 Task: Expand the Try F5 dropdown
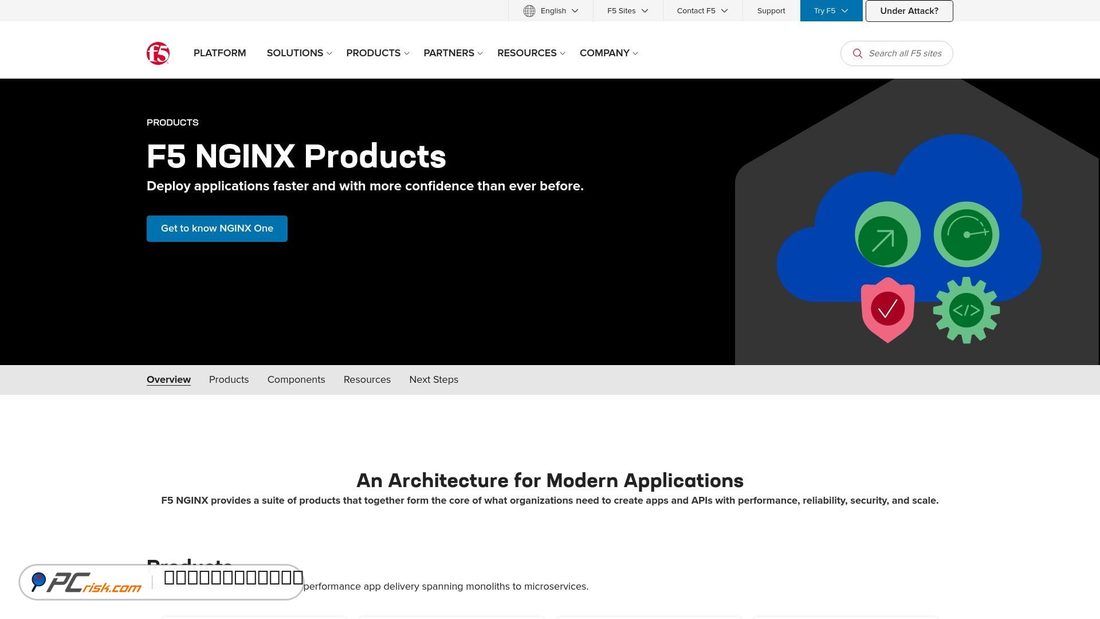pyautogui.click(x=831, y=11)
